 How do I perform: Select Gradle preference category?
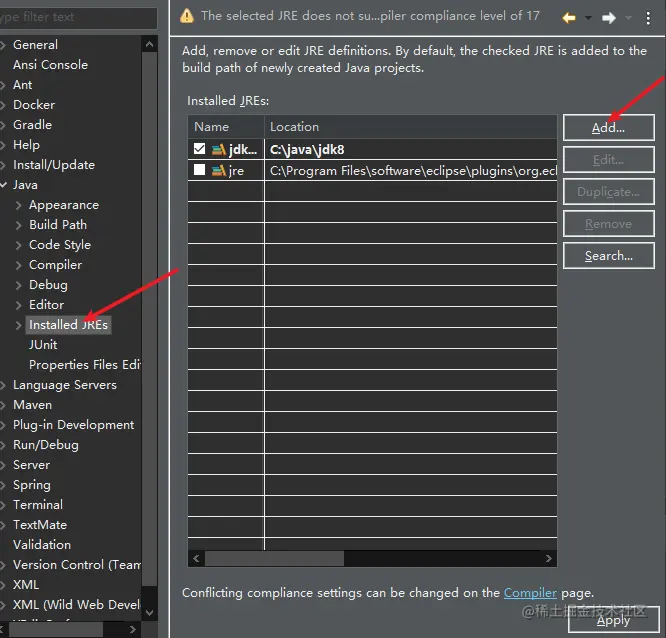click(32, 124)
